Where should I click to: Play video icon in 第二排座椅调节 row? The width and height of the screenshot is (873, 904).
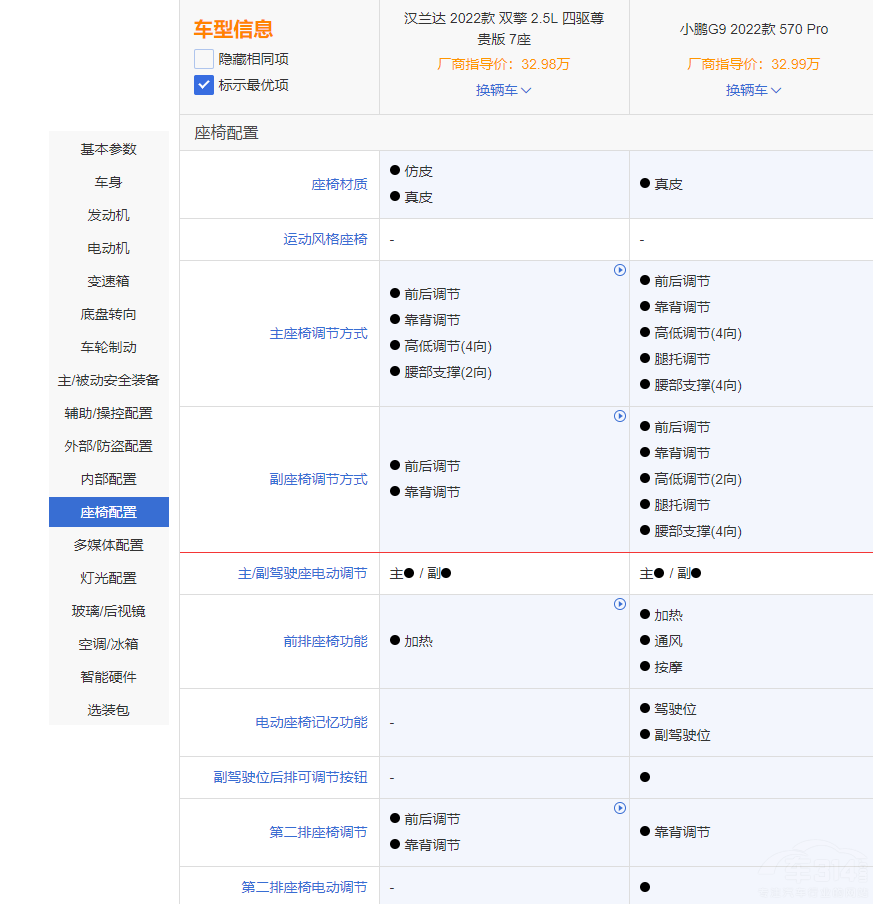(x=620, y=808)
